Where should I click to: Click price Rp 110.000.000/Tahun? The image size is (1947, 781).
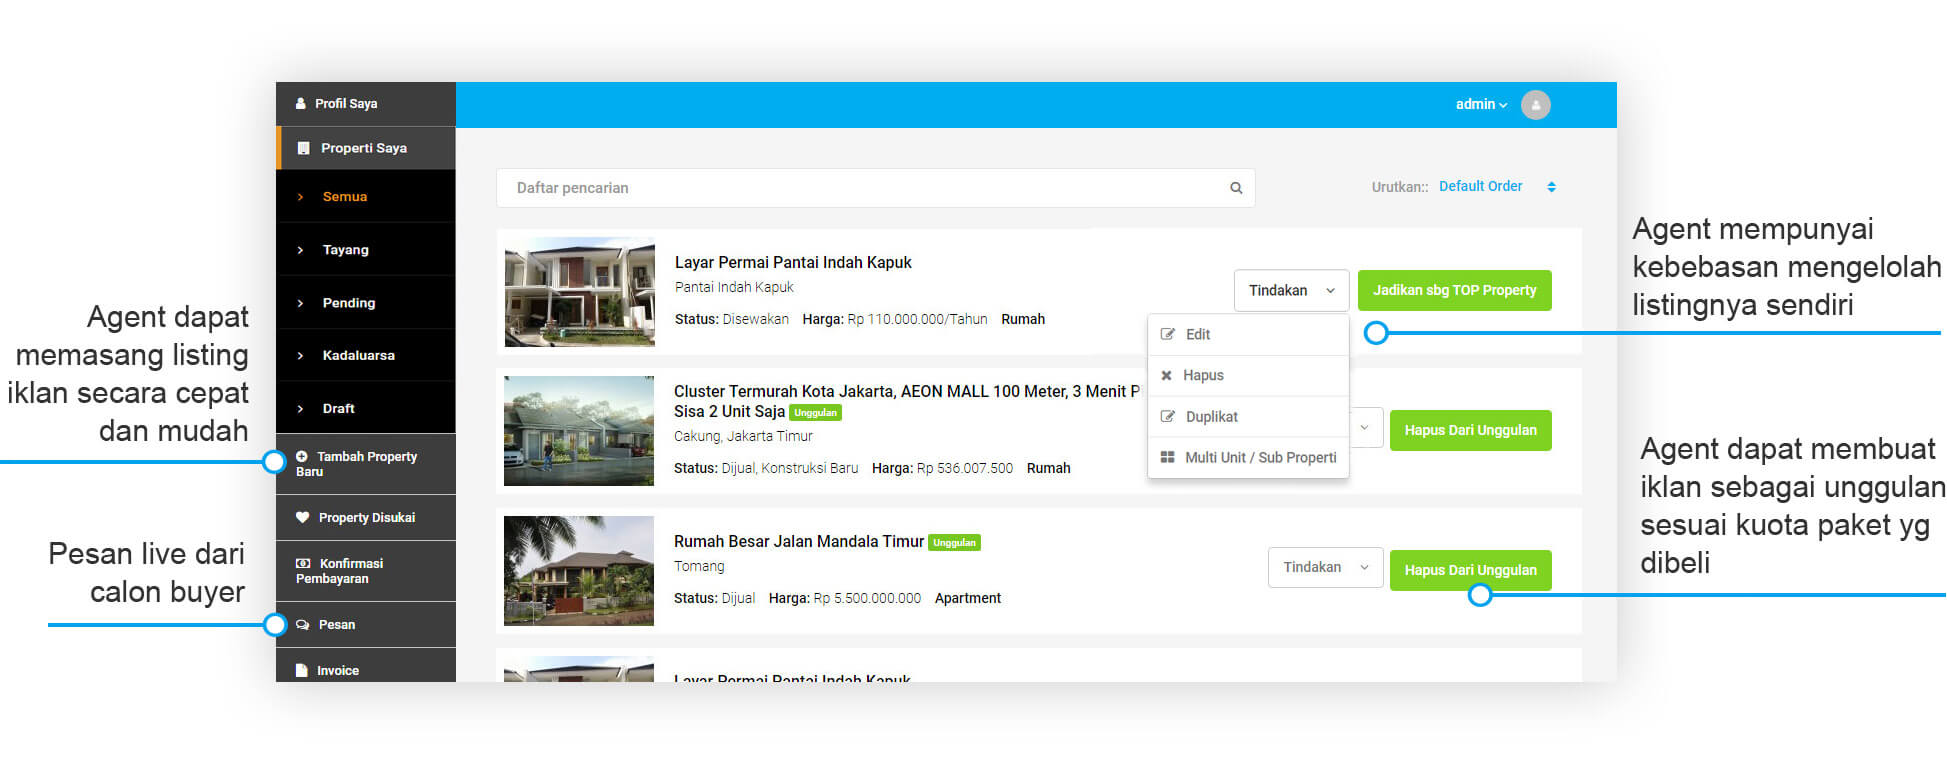click(917, 319)
